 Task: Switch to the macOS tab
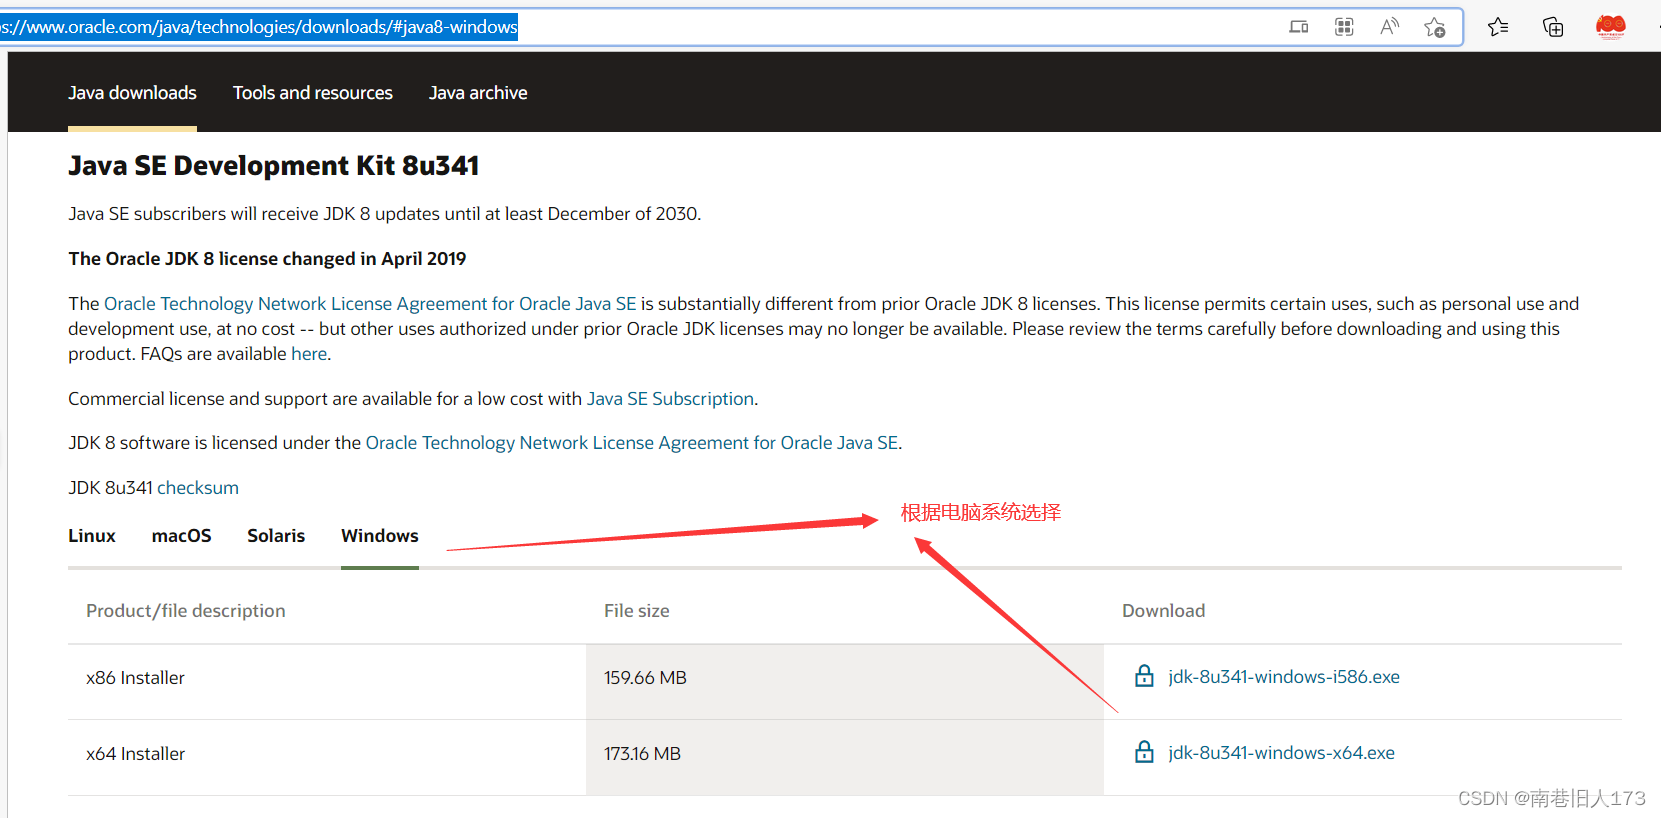(x=181, y=536)
